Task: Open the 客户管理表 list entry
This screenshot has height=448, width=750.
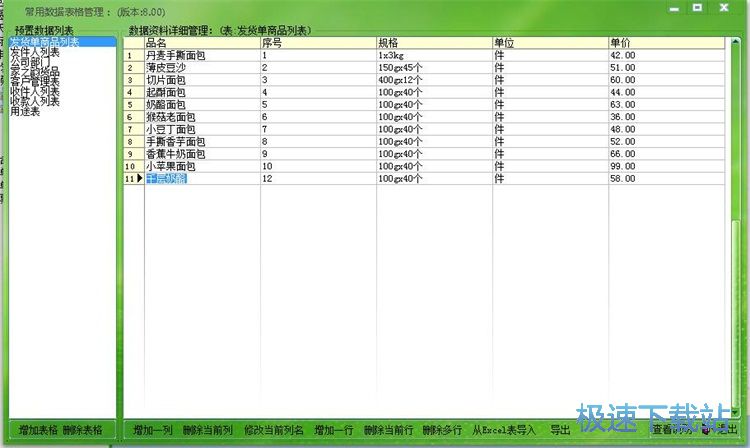Action: [x=35, y=82]
